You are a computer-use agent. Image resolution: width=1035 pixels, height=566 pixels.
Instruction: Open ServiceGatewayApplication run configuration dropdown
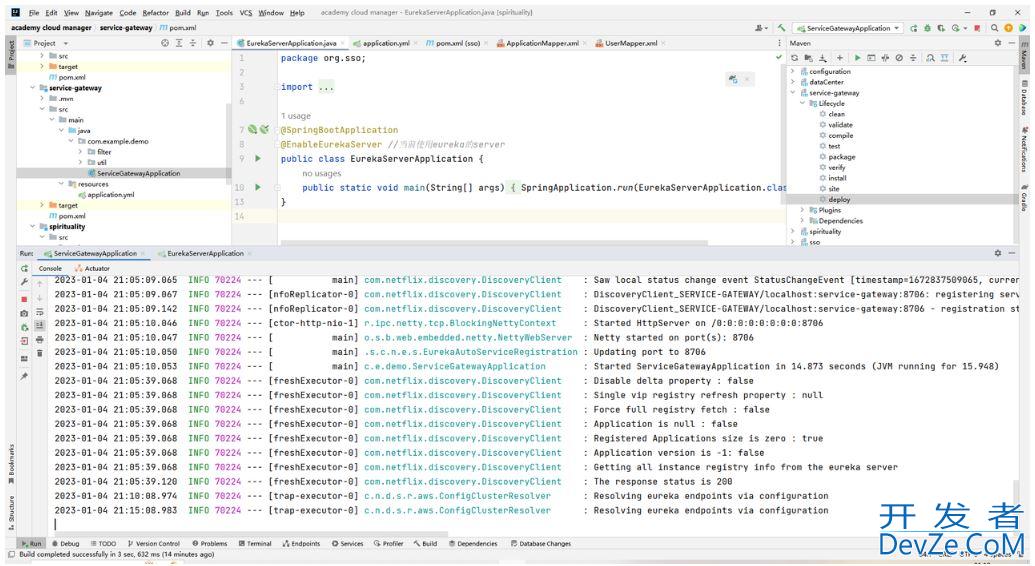848,28
